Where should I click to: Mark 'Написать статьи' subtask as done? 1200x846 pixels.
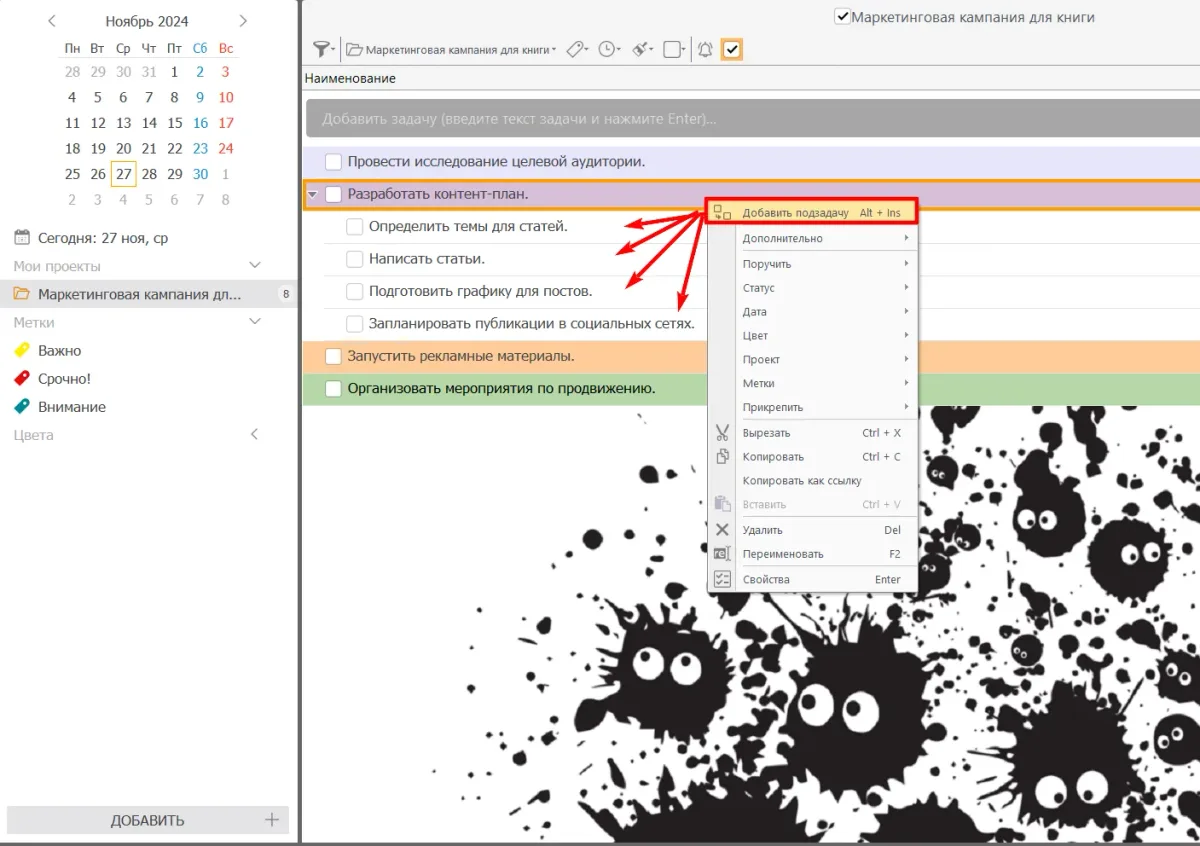355,259
